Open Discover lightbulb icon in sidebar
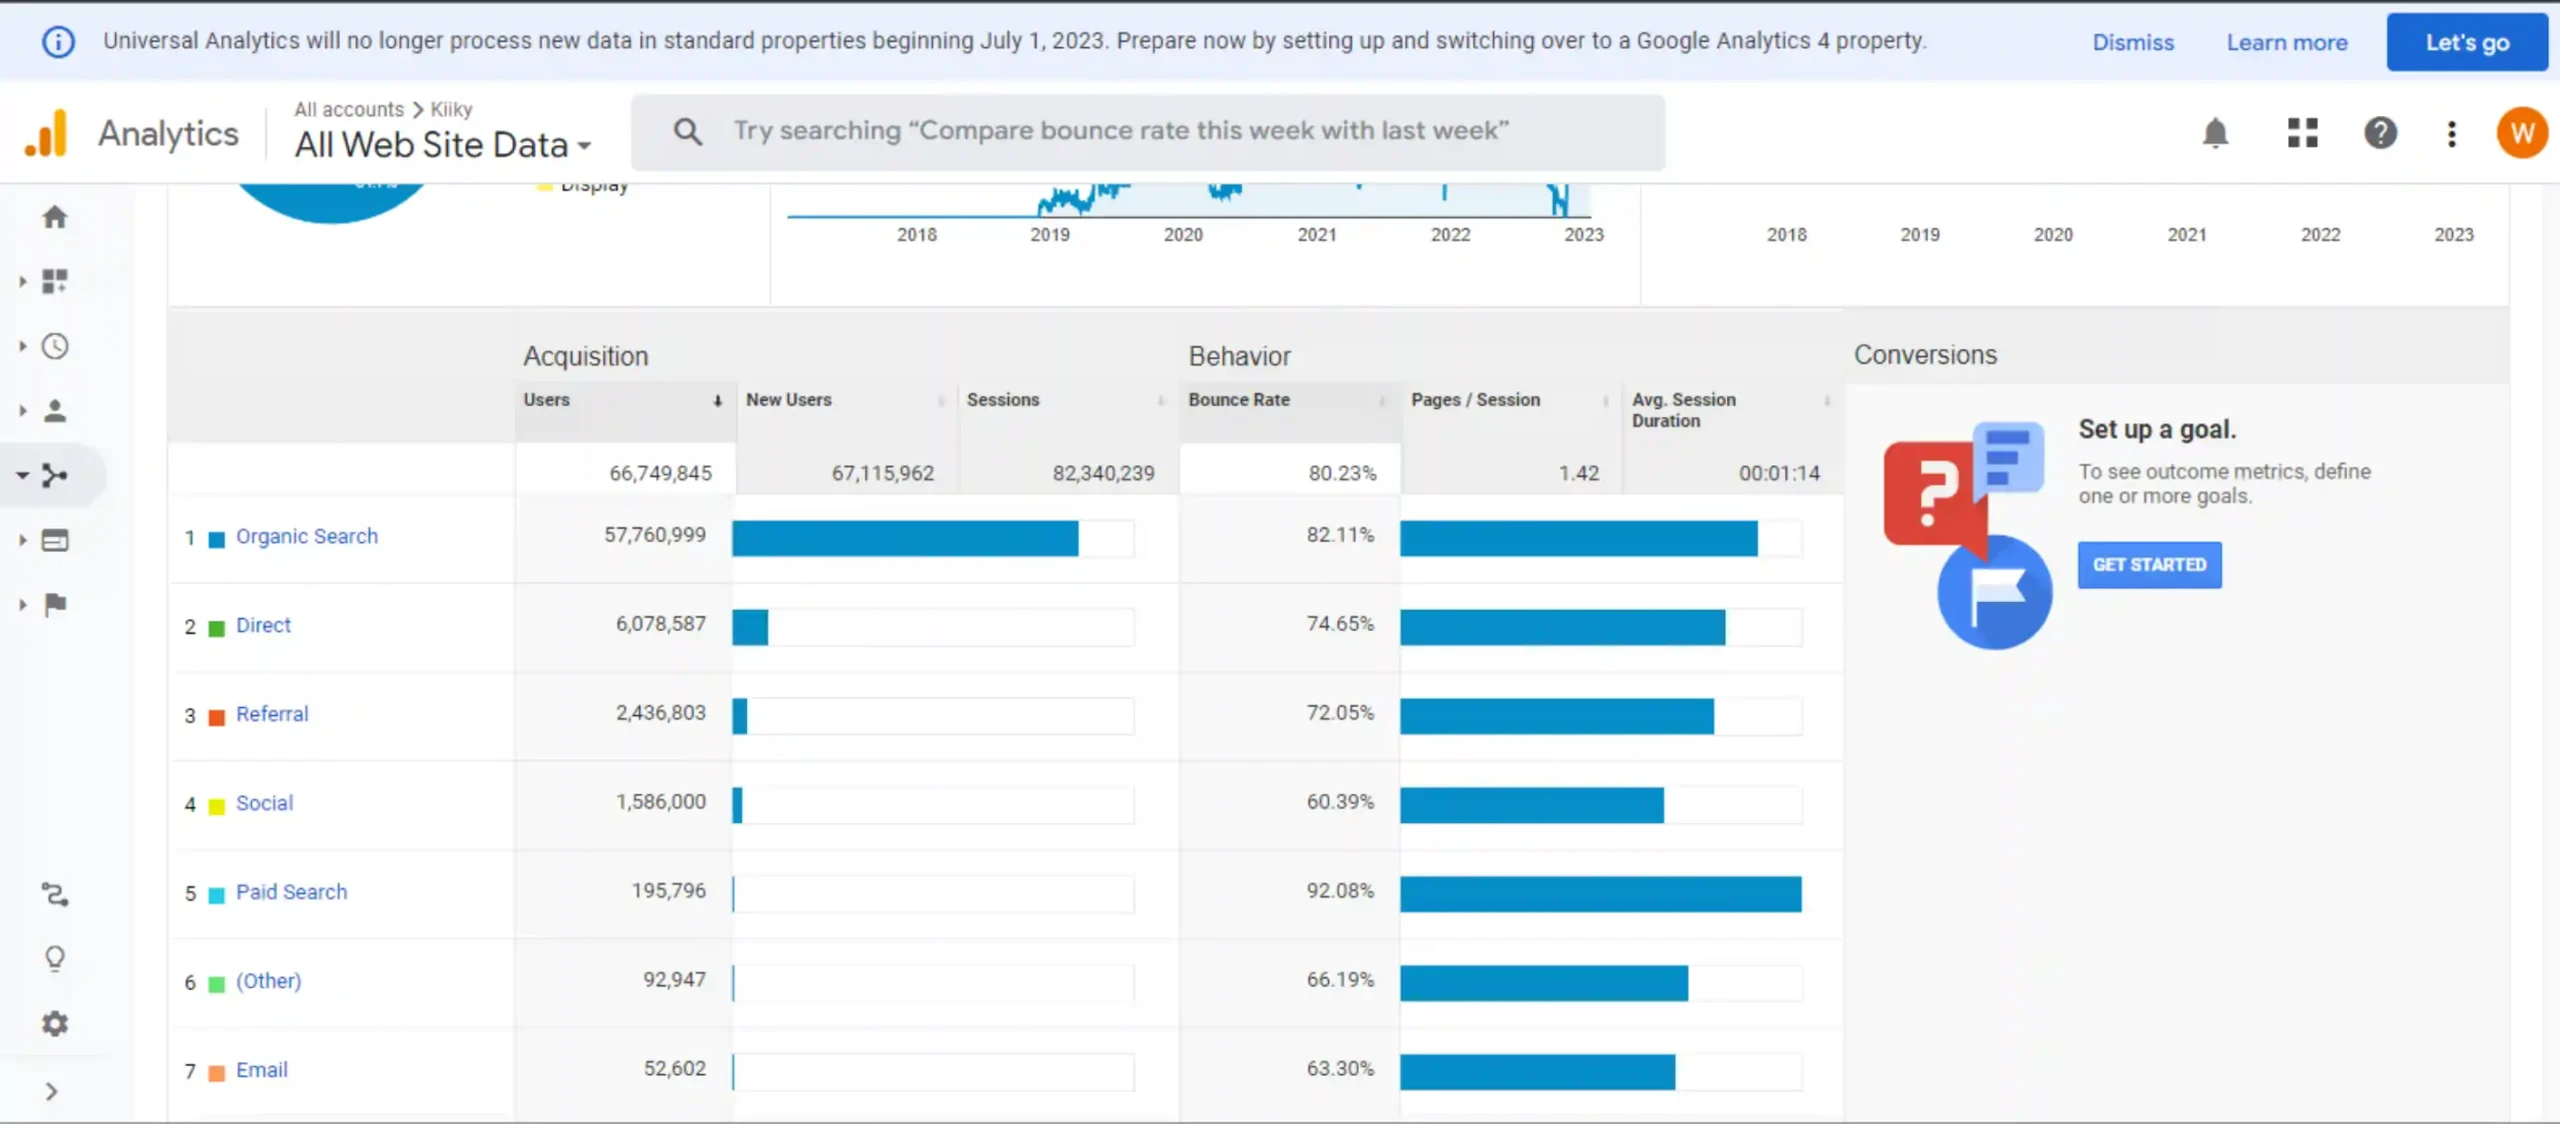Viewport: 2560px width, 1124px height. 55,958
